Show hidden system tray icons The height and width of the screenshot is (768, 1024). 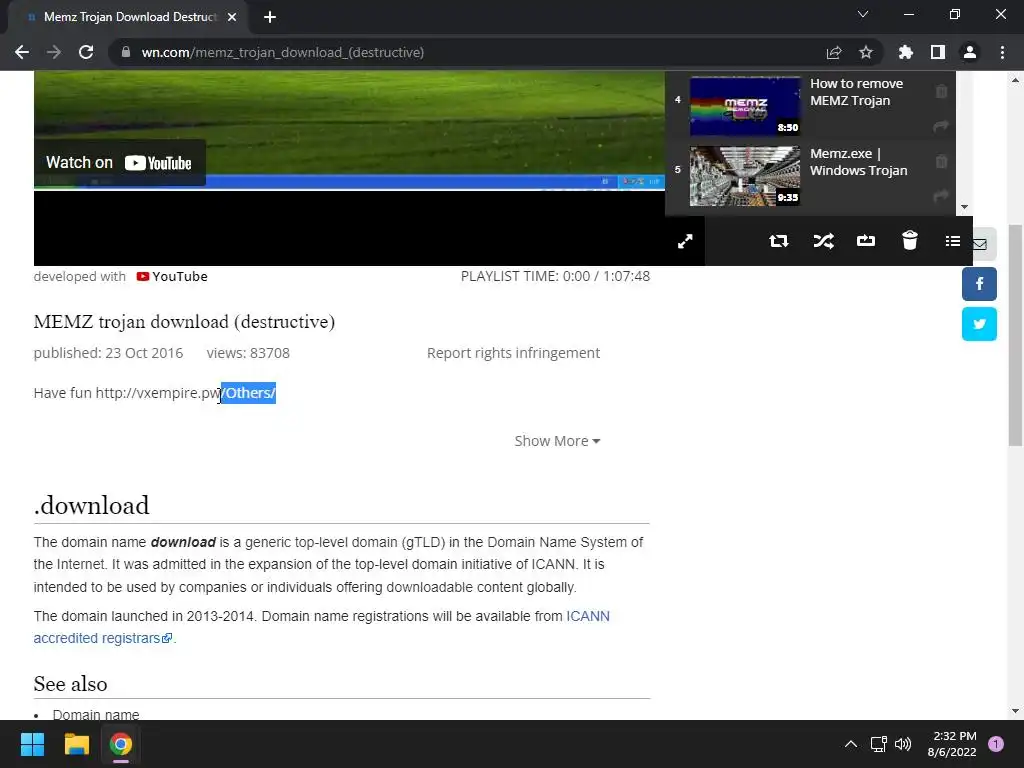pos(851,744)
